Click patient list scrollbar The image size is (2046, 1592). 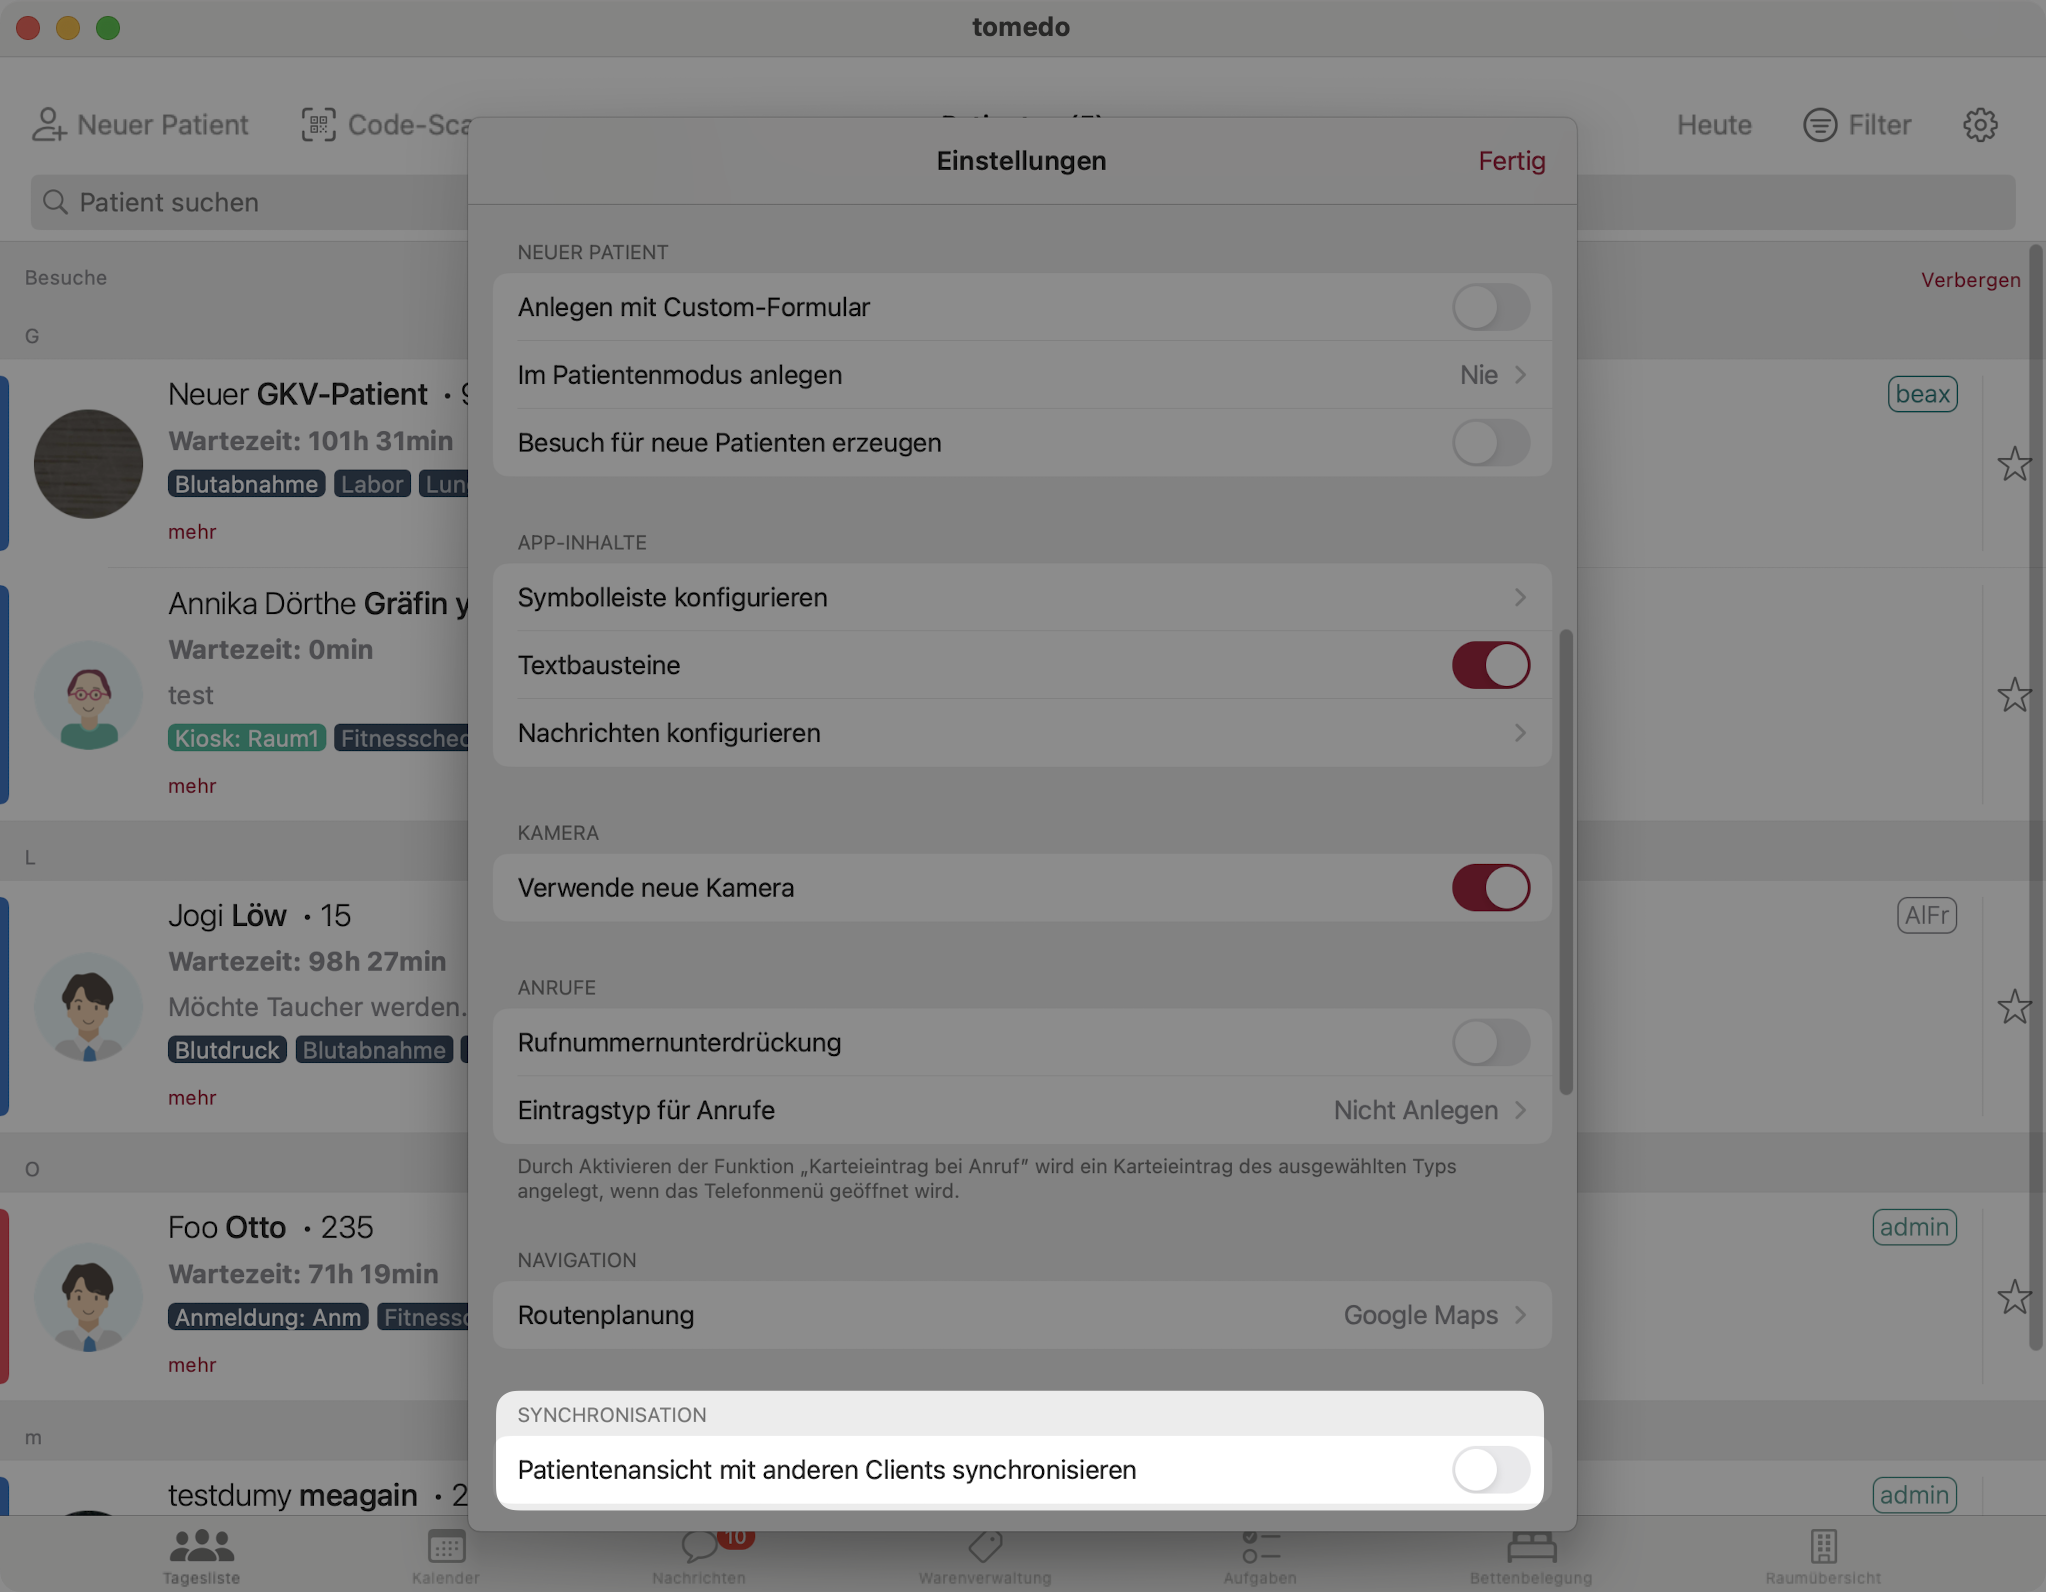click(x=2035, y=797)
